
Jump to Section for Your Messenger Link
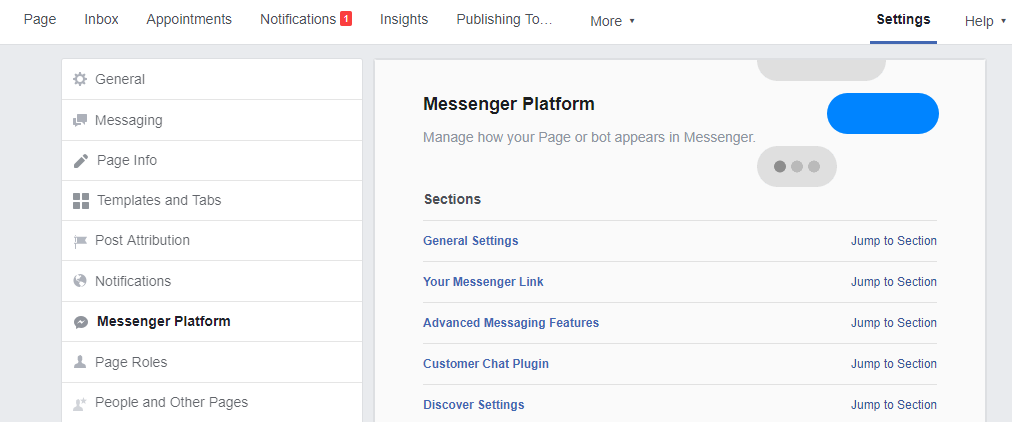894,282
